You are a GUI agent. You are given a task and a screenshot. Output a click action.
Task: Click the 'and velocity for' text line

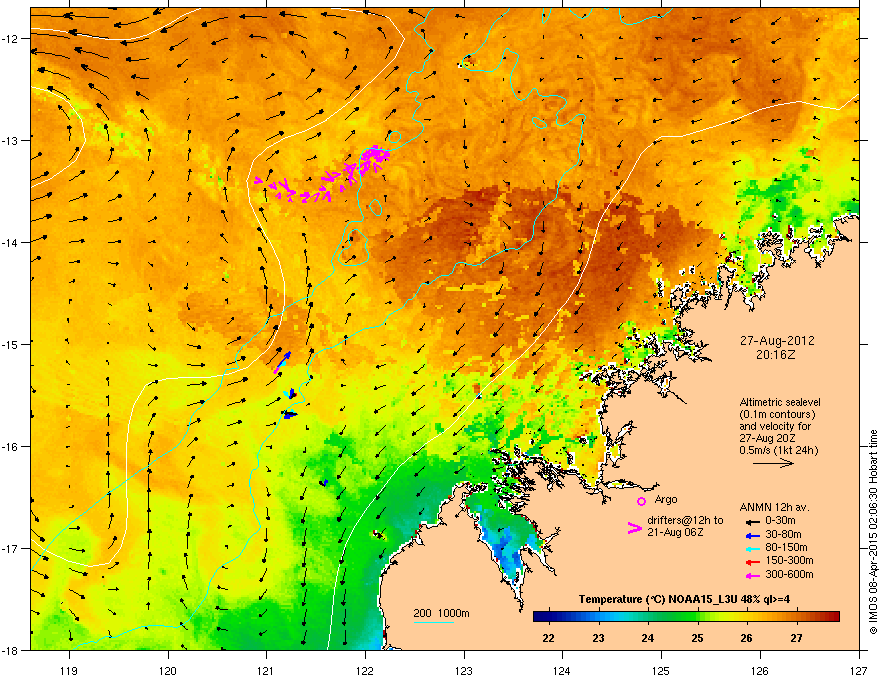click(x=775, y=426)
